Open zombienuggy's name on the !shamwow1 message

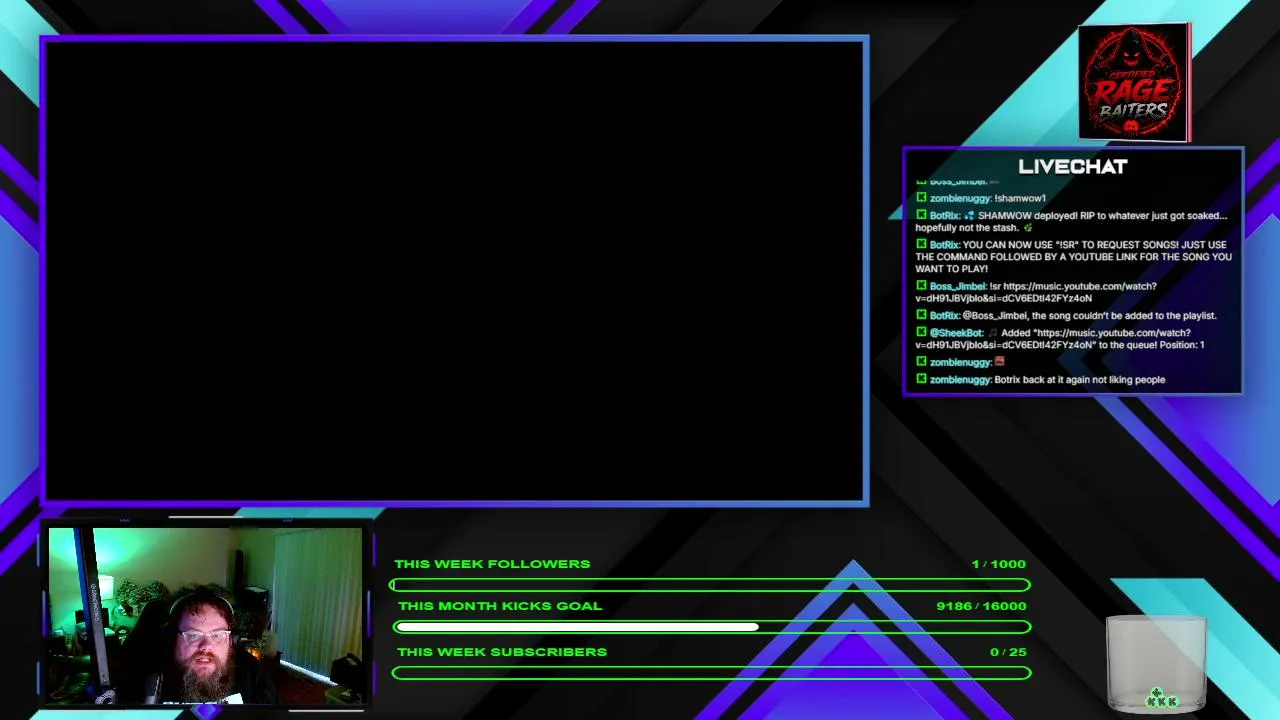point(960,198)
